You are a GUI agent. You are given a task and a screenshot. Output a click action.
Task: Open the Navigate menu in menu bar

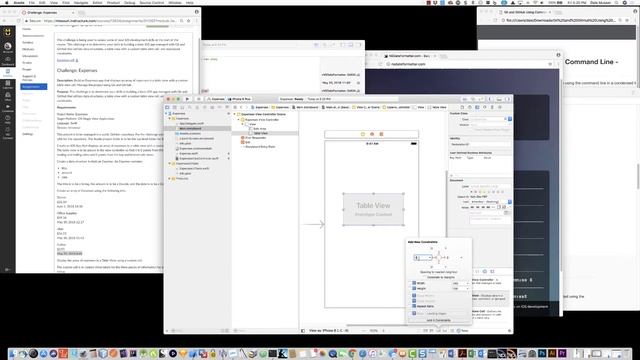tap(81, 2)
